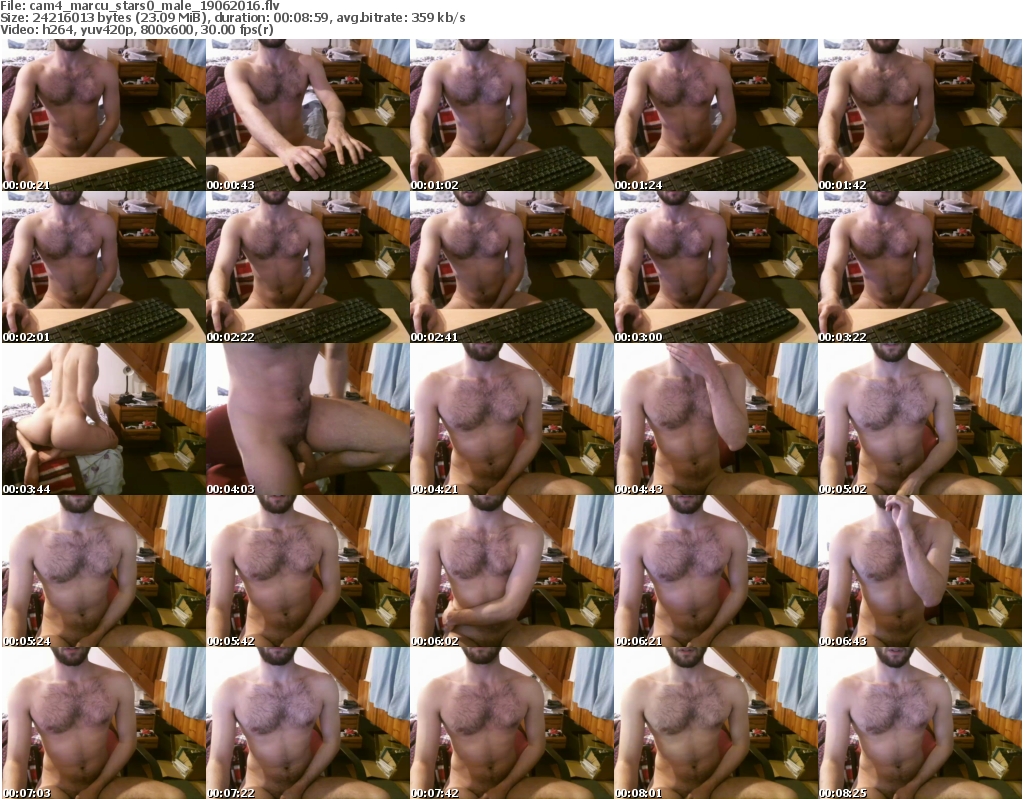Choose the frame at timestamp 00:02:22

(x=308, y=267)
